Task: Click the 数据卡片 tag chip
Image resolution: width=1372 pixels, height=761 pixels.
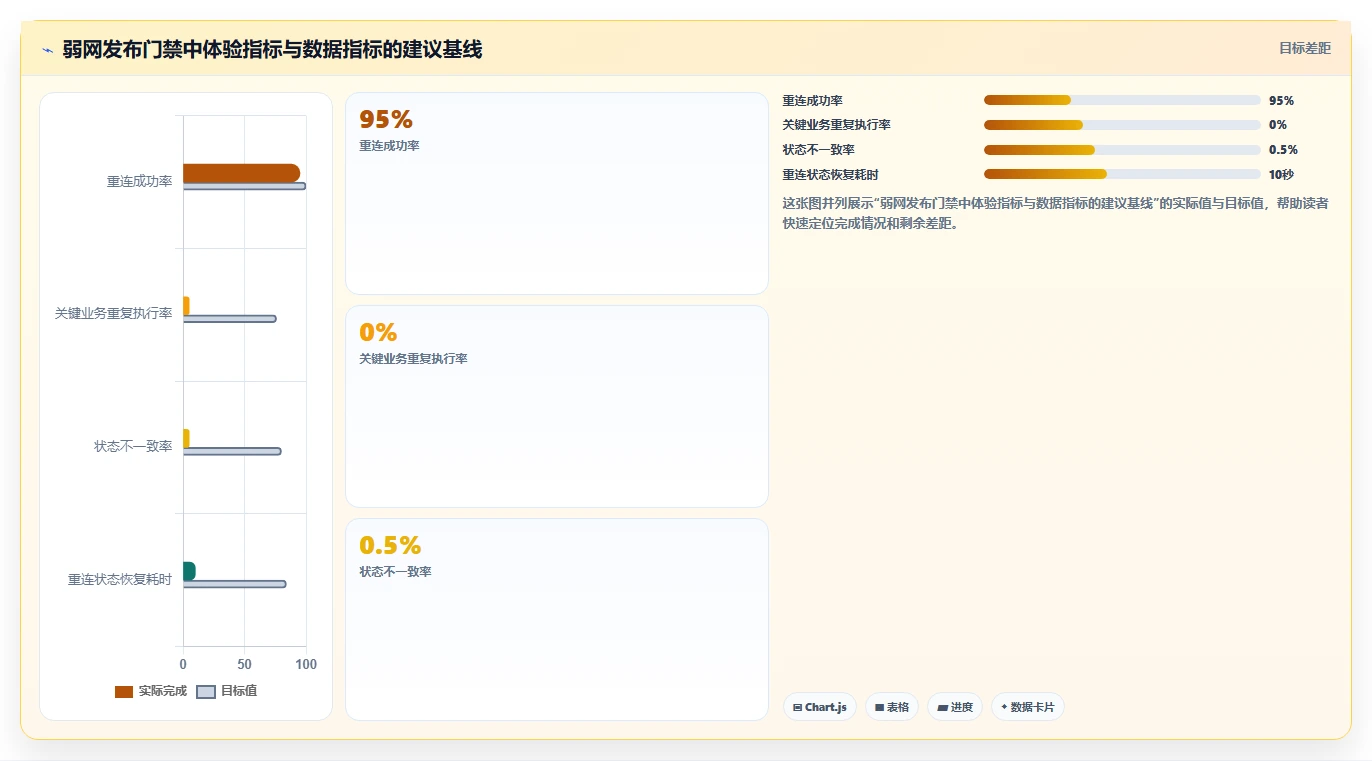Action: [1028, 707]
